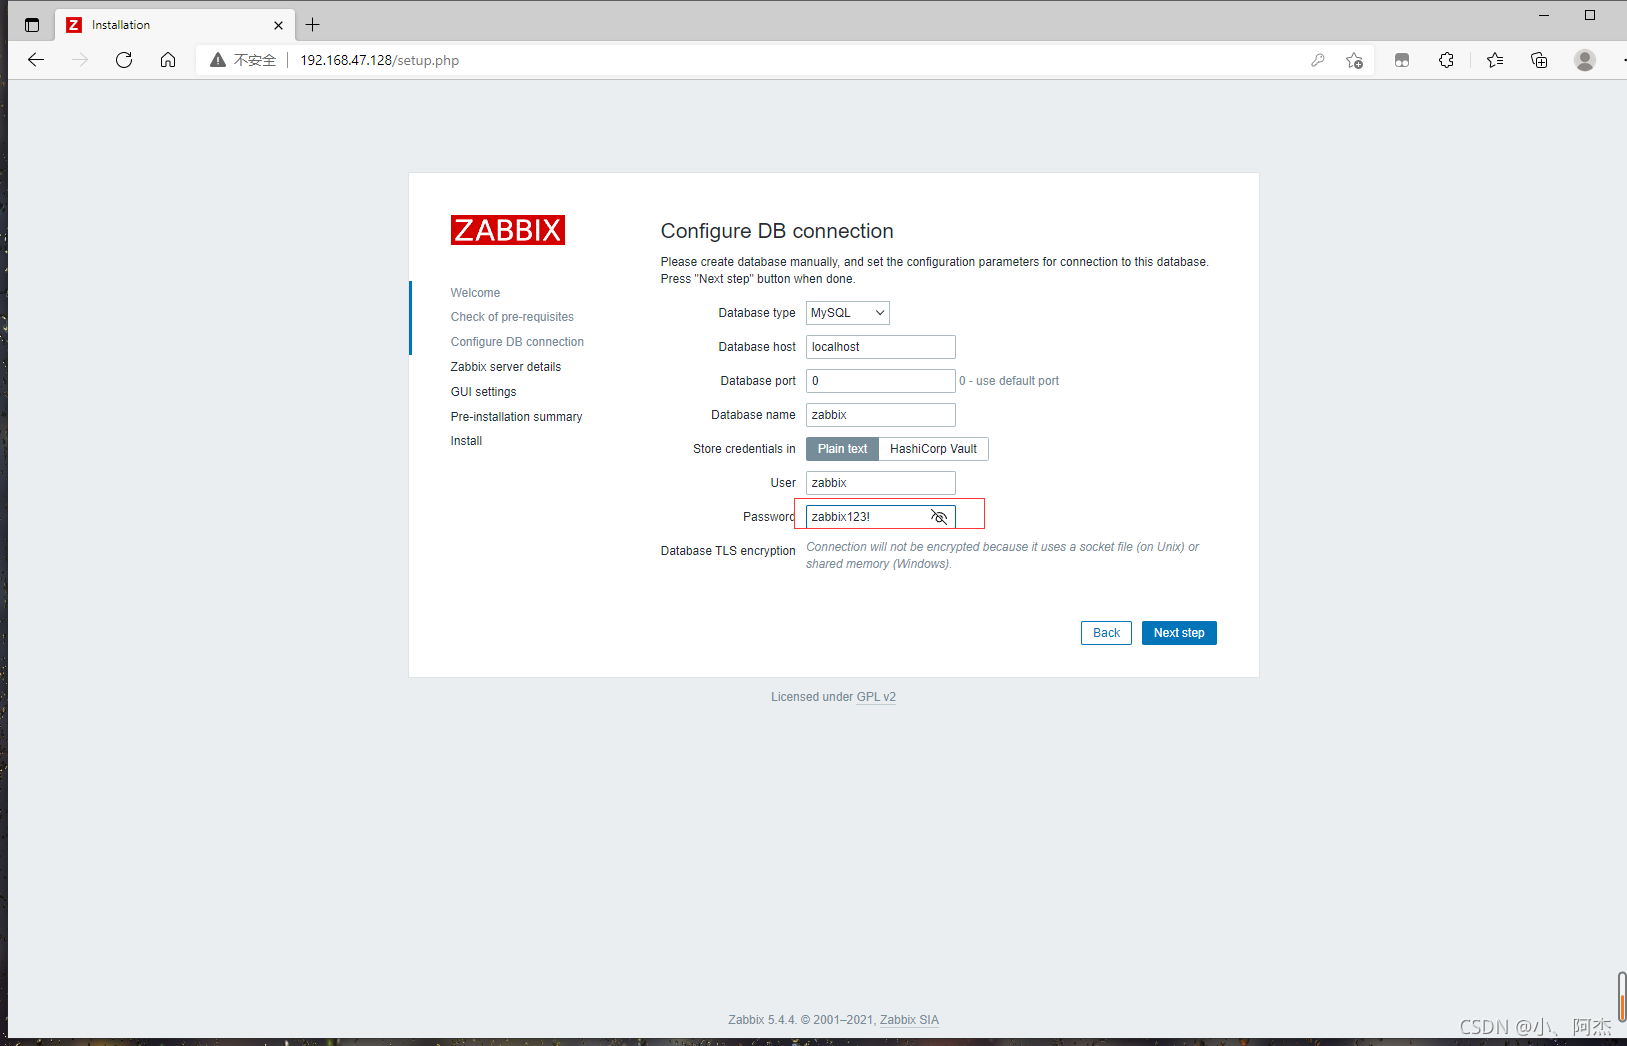Open the Database type MySQL dropdown
1627x1046 pixels.
847,313
